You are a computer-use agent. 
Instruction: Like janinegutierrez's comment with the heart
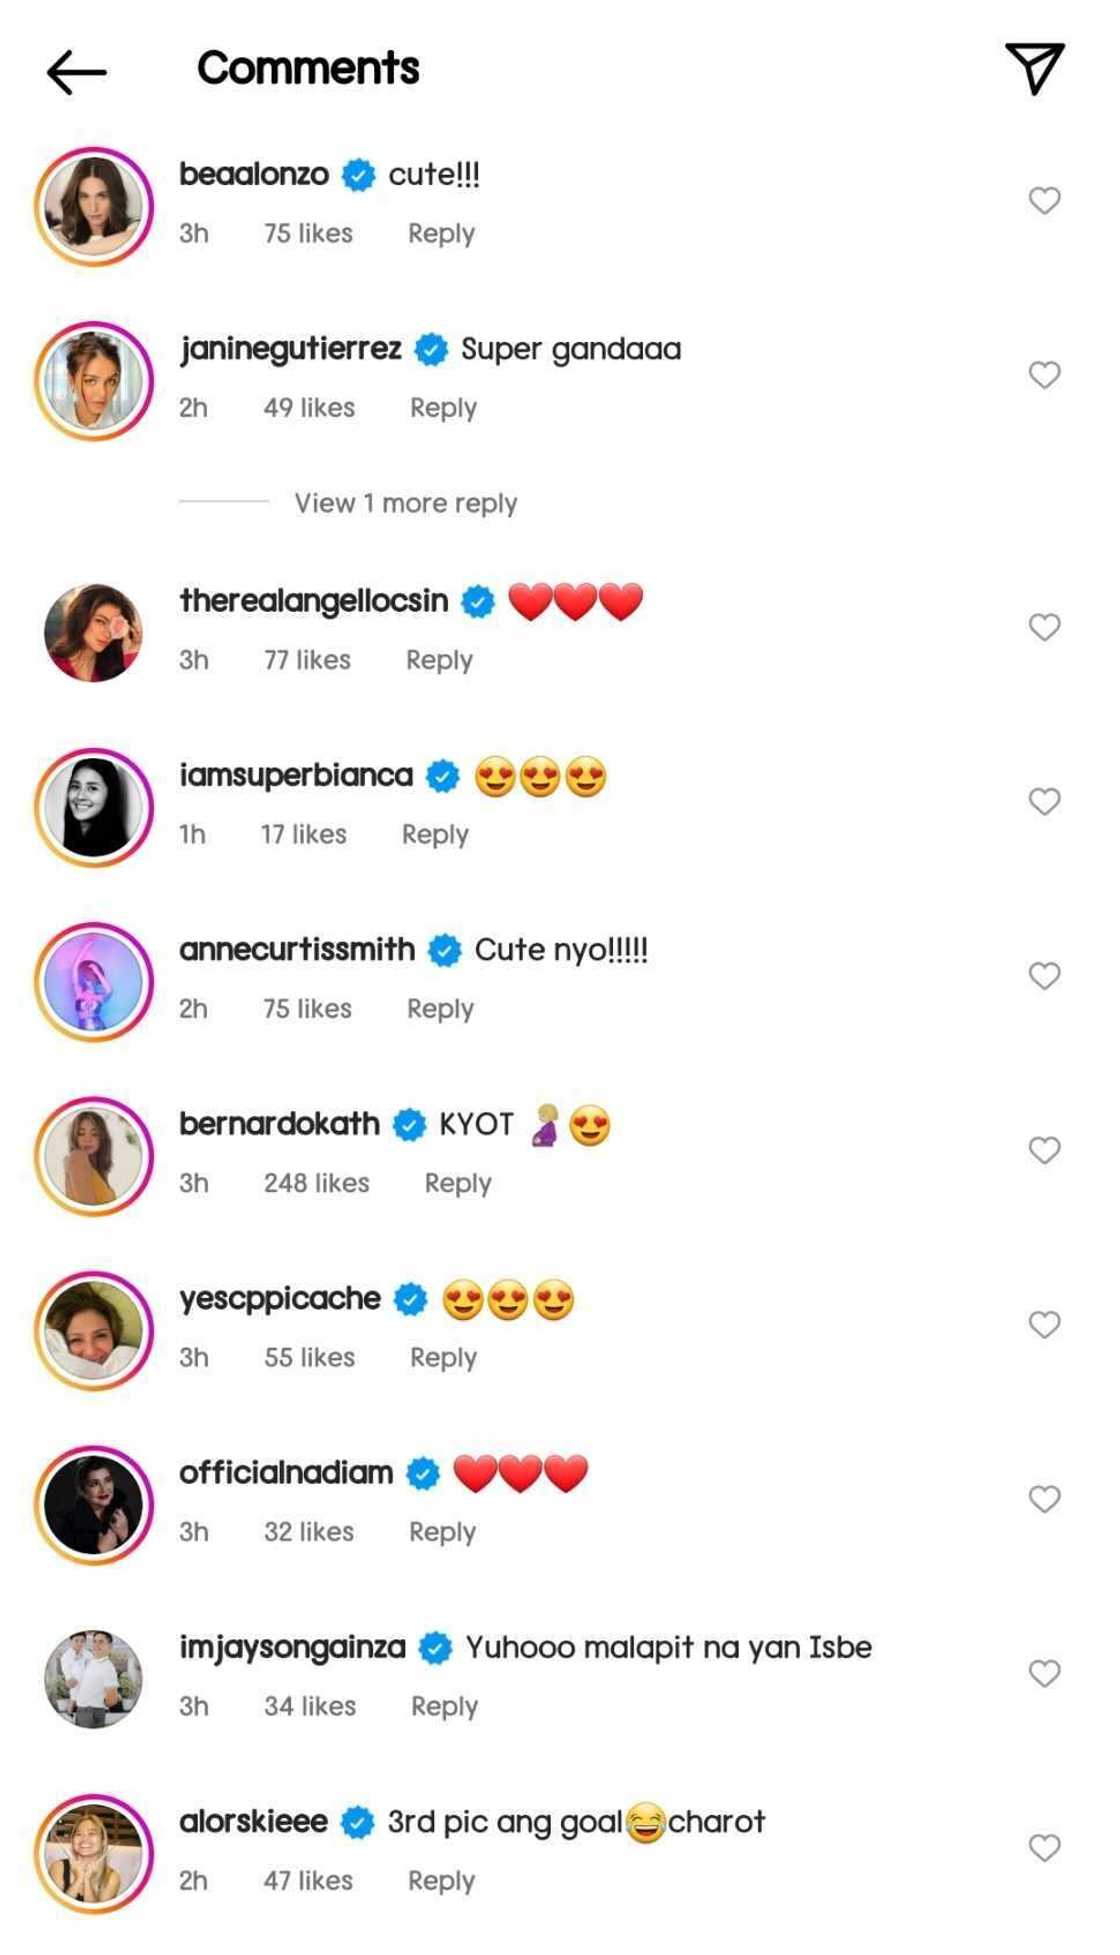1044,375
